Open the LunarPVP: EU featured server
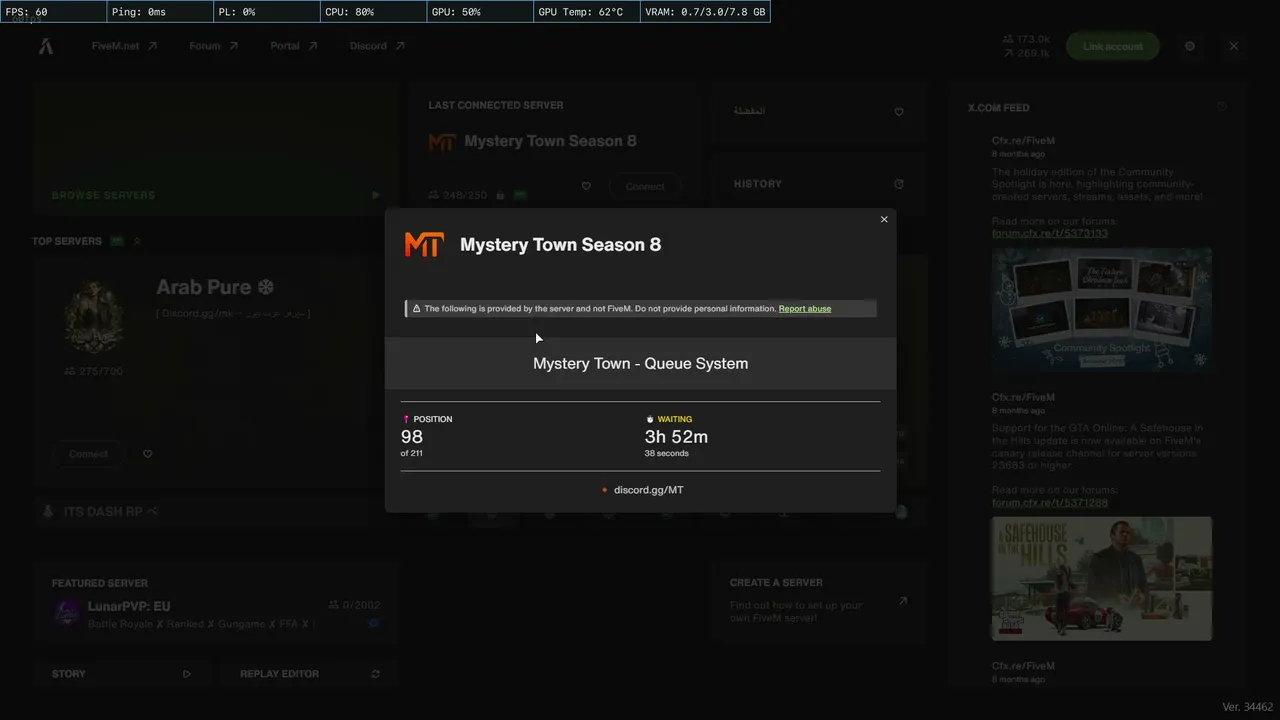This screenshot has width=1280, height=720. pos(216,603)
